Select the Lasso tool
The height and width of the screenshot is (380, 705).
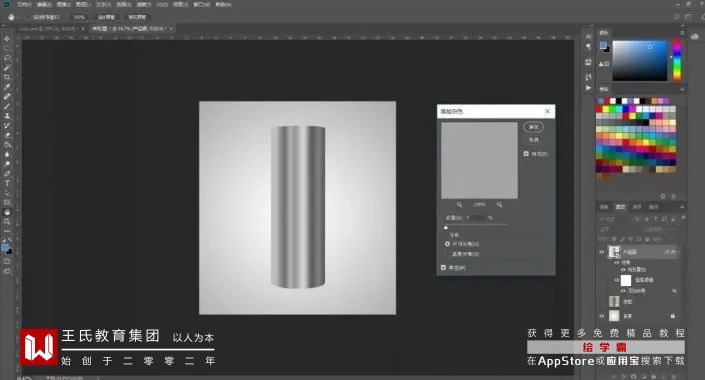point(7,58)
